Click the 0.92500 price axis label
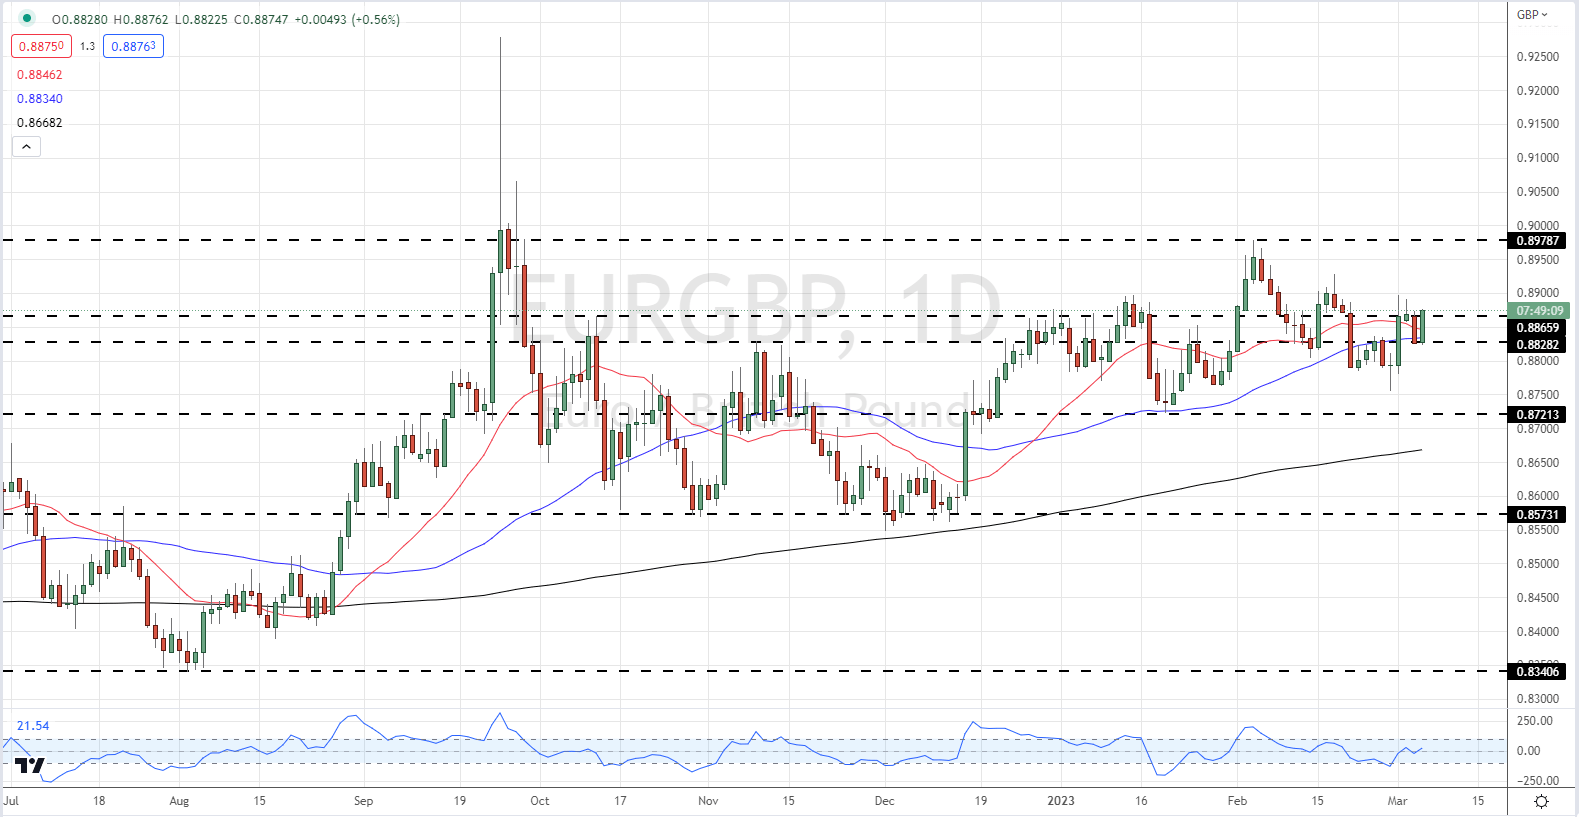This screenshot has width=1579, height=817. click(x=1538, y=57)
